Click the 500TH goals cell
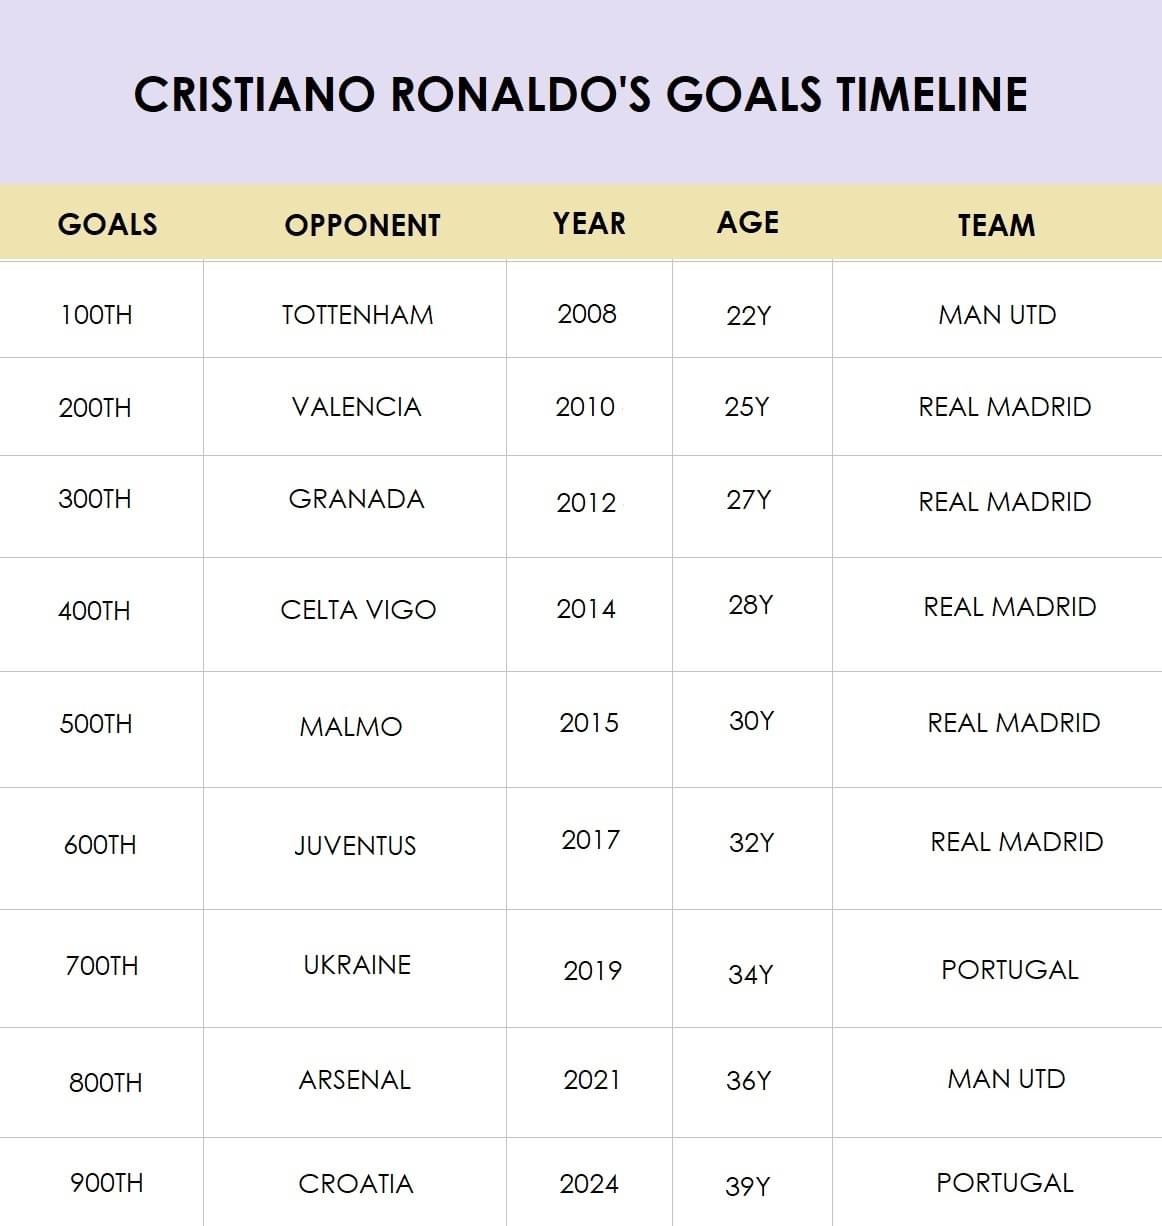Screen dimensions: 1162x1226 (96, 724)
